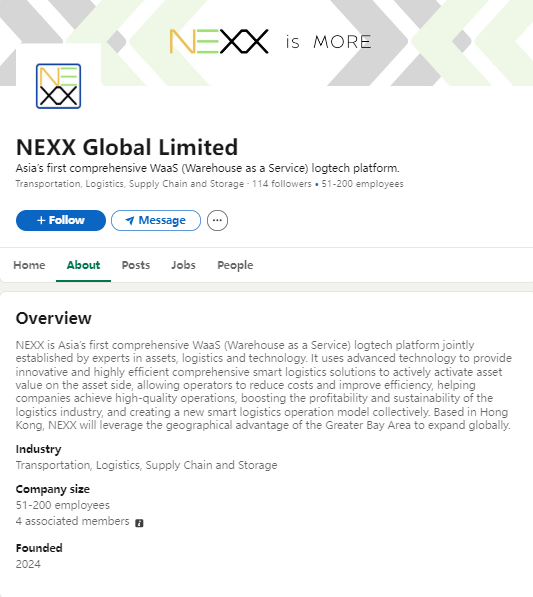Send a message via Message button
The image size is (533, 597).
pos(156,220)
